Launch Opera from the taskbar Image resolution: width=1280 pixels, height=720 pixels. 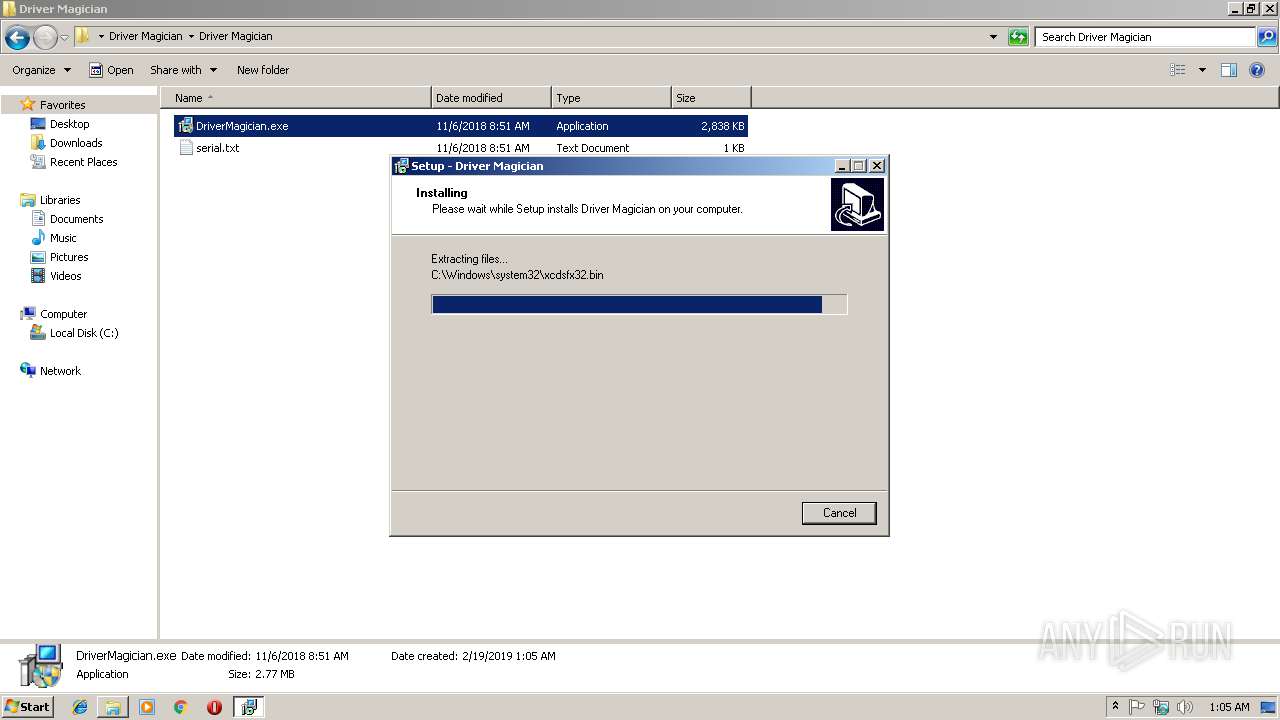[214, 707]
